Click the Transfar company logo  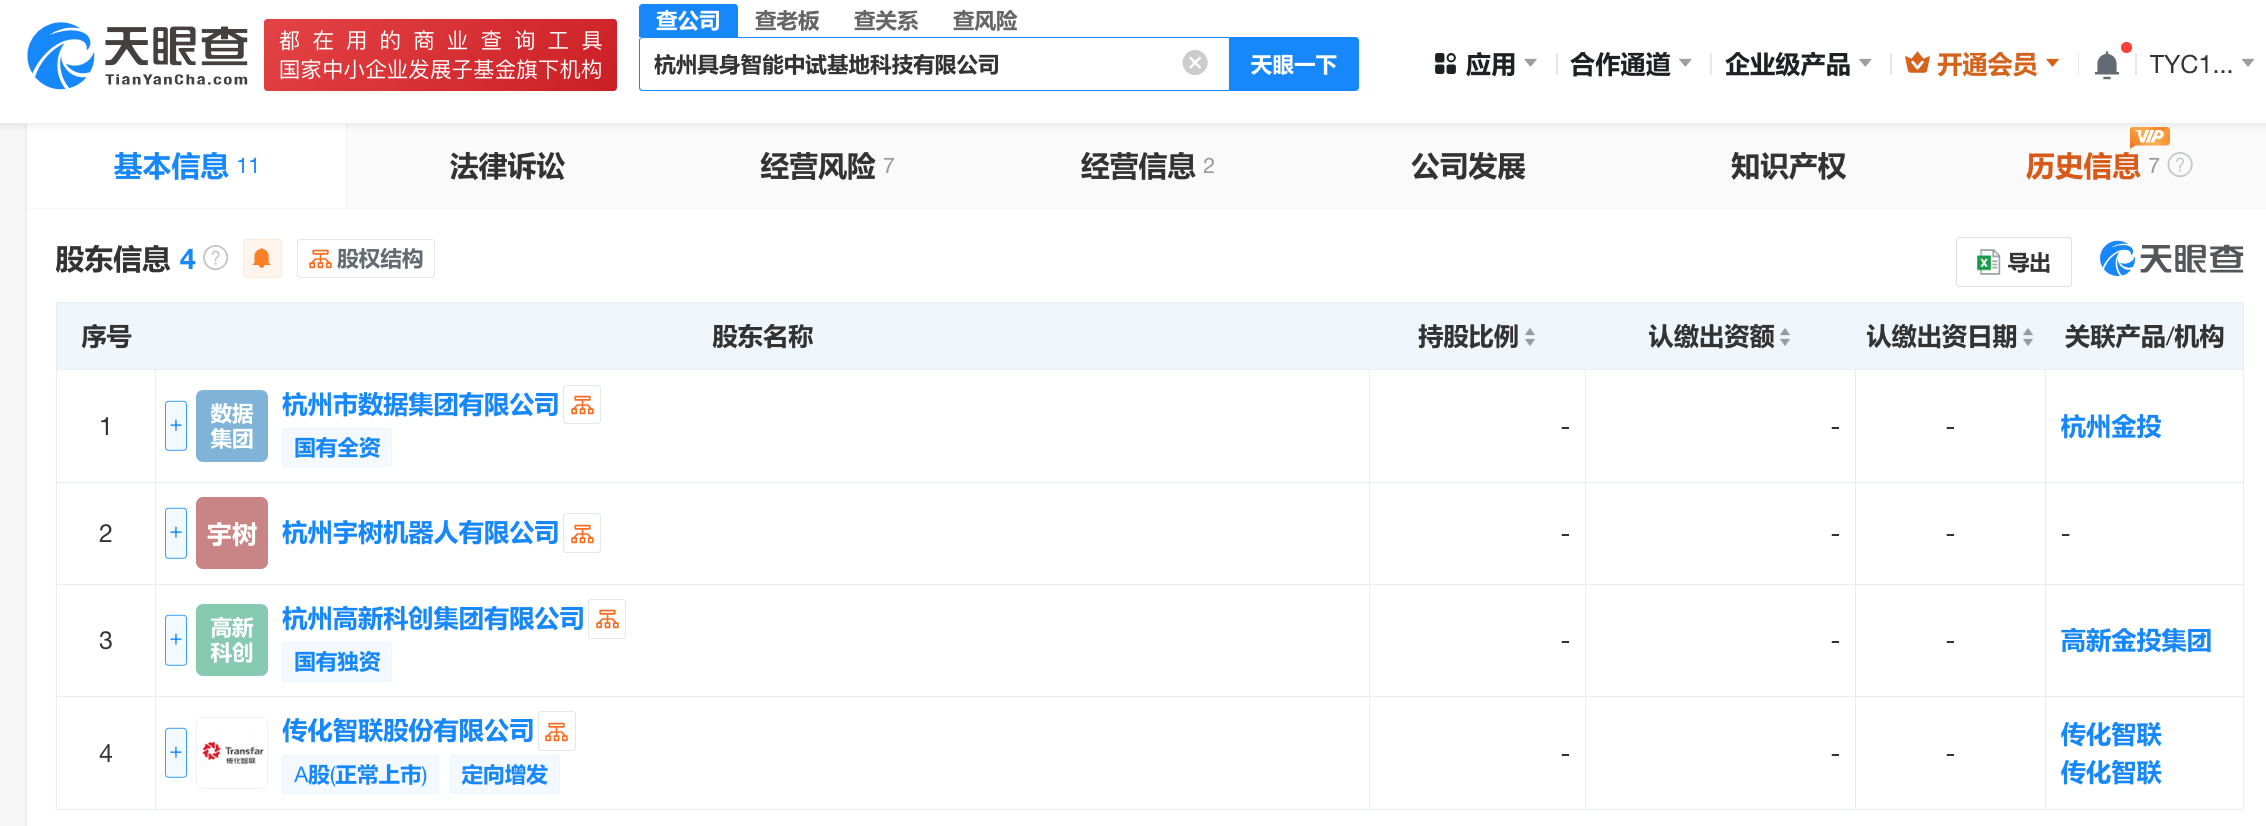point(232,753)
